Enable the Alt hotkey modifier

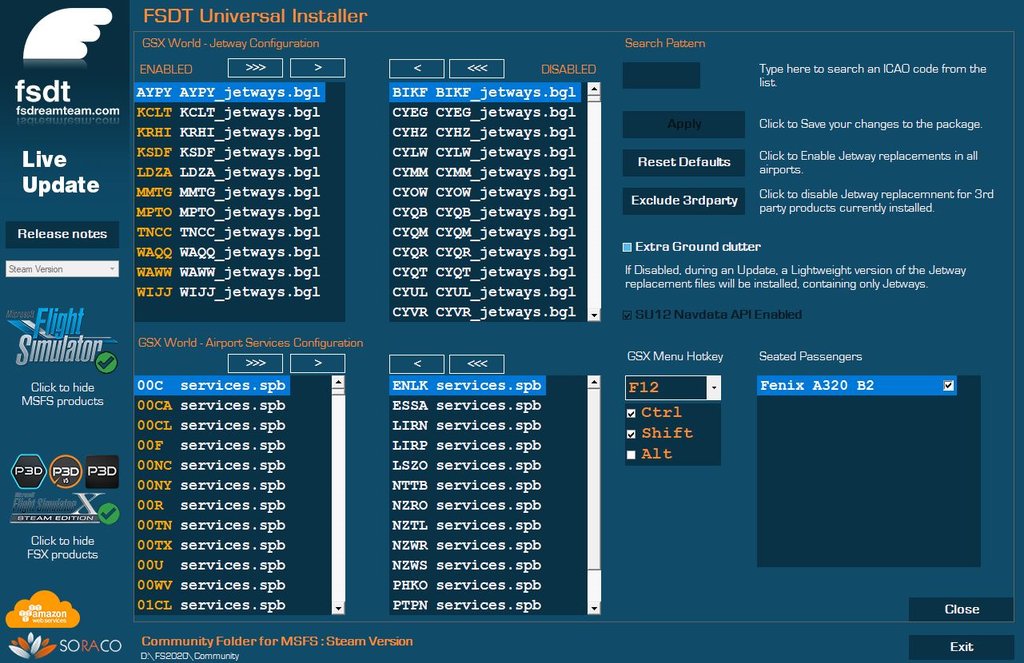(x=631, y=455)
